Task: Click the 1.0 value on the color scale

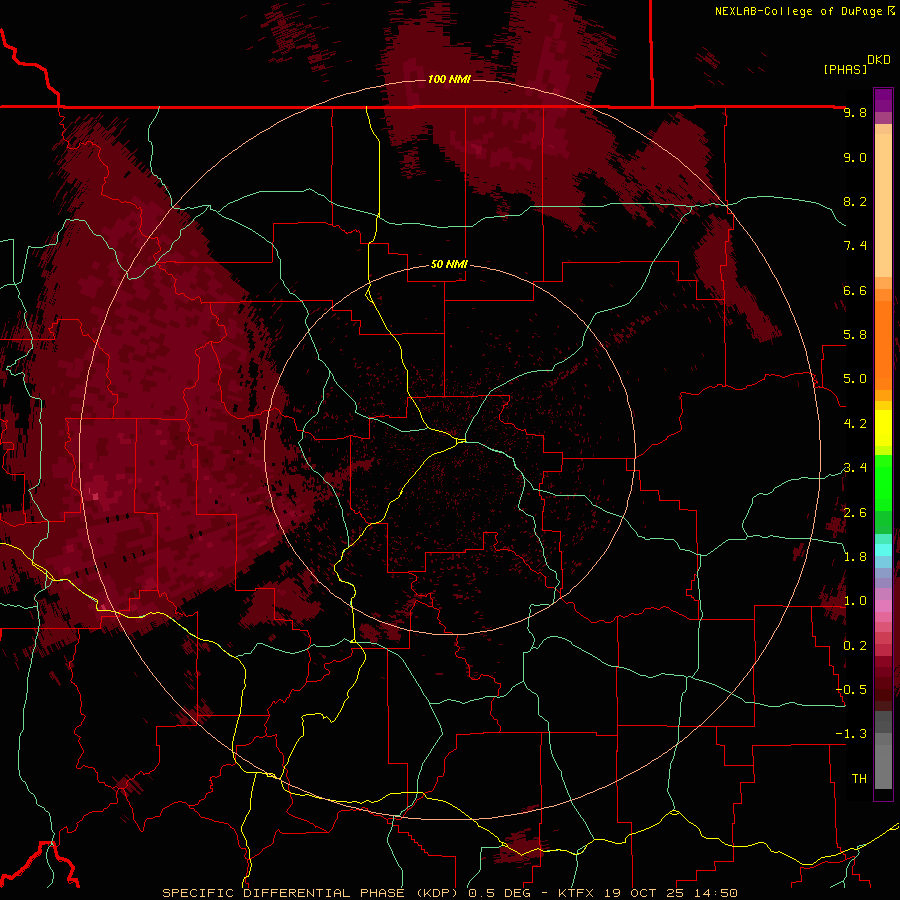Action: tap(855, 601)
